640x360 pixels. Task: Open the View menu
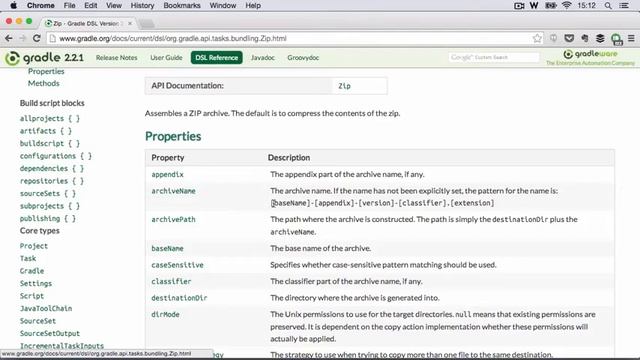click(x=114, y=6)
